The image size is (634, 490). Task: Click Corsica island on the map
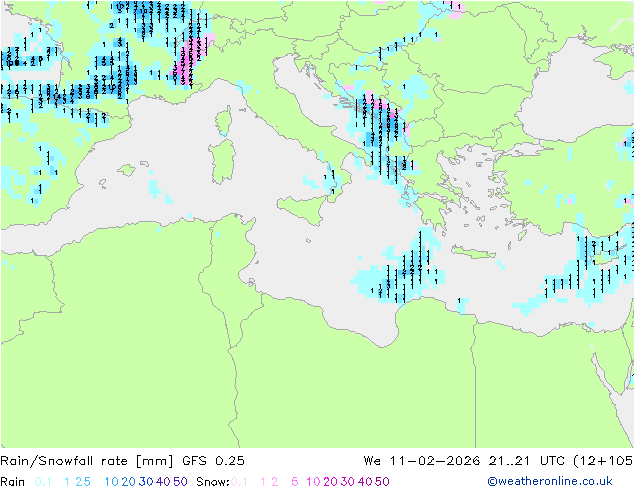click(224, 120)
